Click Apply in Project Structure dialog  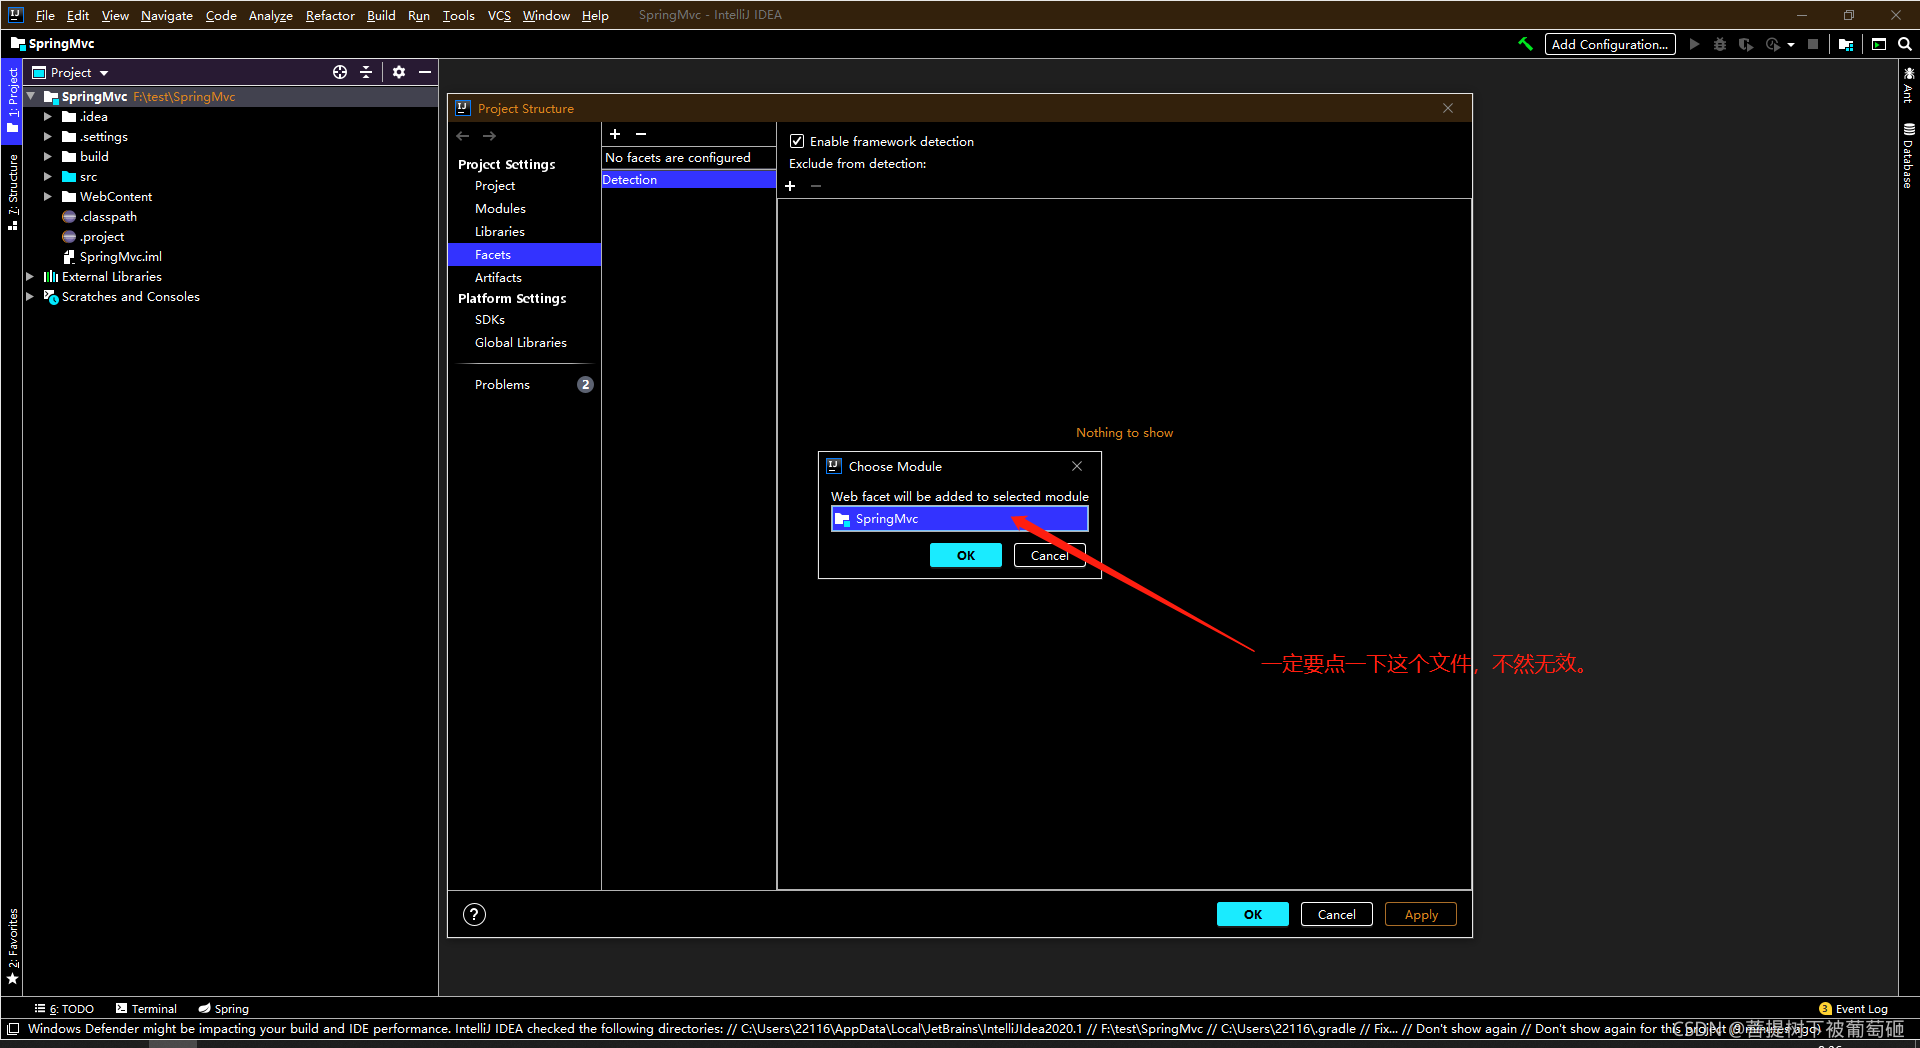(x=1420, y=914)
